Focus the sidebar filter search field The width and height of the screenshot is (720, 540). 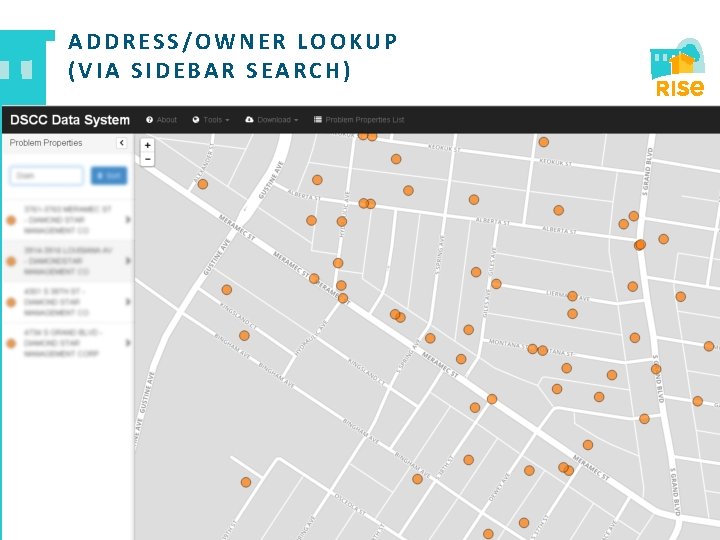point(47,176)
